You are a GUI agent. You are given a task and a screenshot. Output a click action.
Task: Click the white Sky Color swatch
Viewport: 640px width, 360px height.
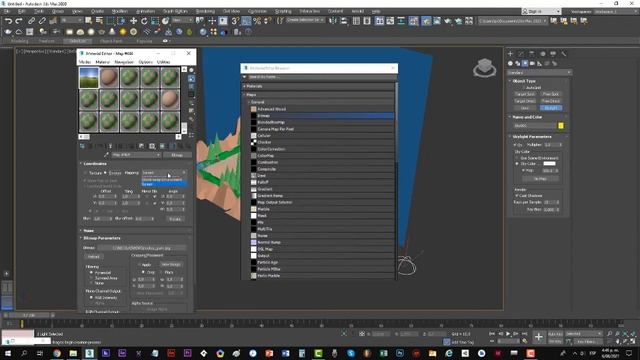coord(549,164)
